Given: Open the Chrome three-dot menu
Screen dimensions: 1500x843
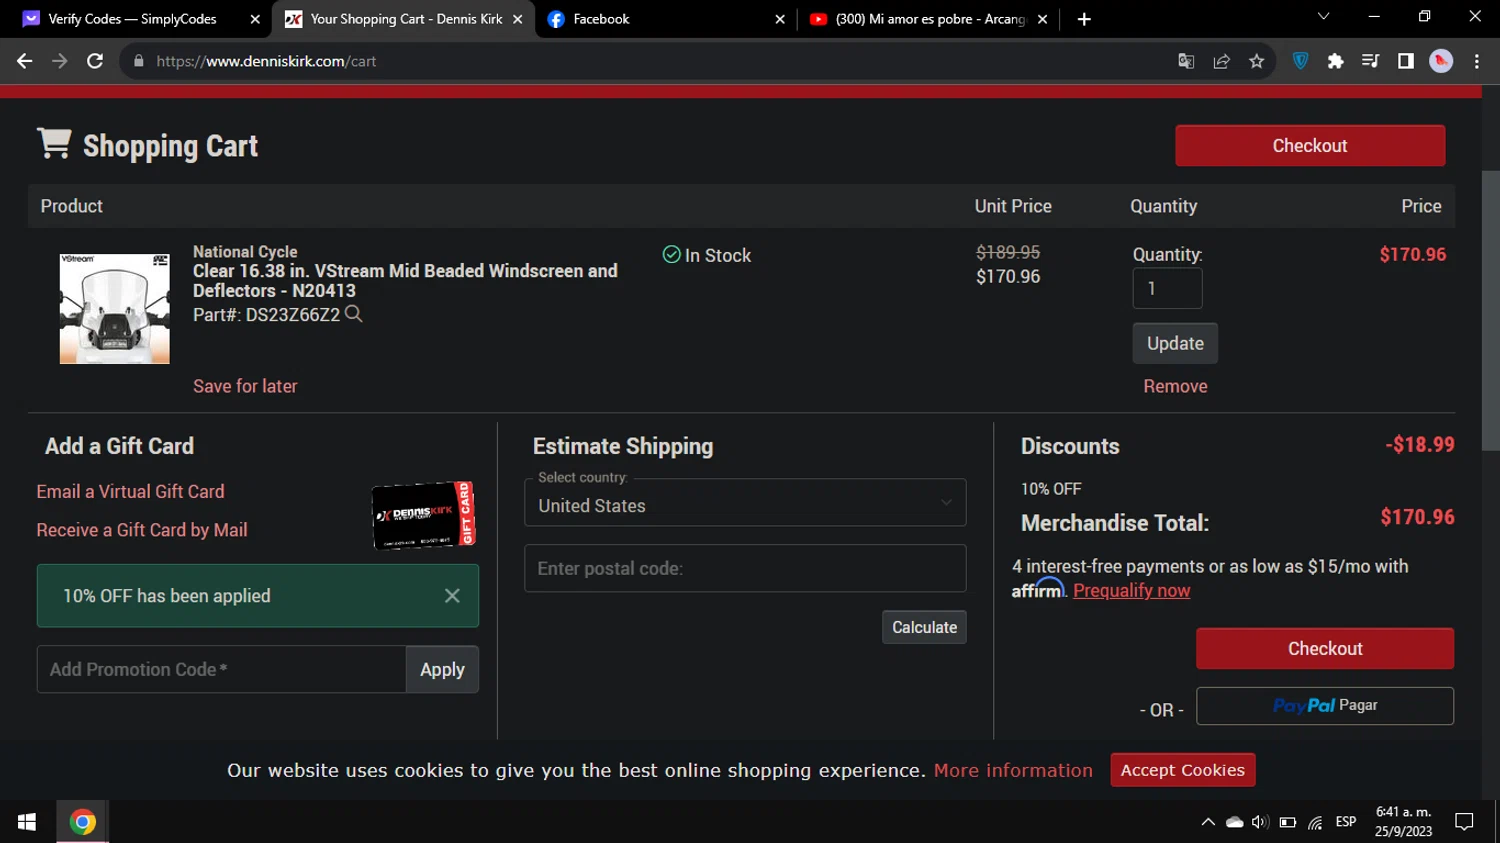Looking at the screenshot, I should 1477,61.
